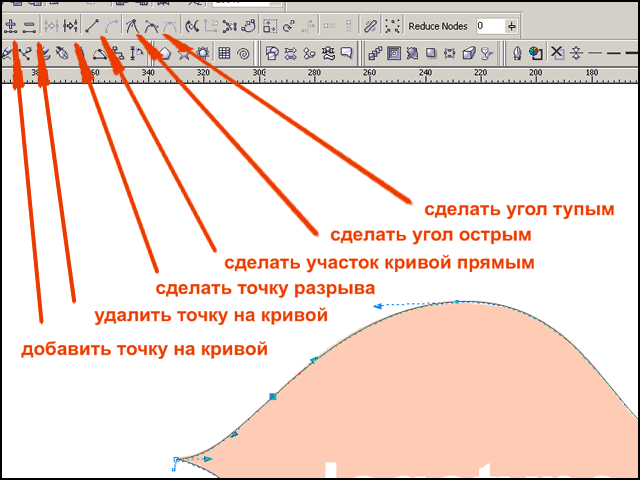Viewport: 640px width, 480px height.
Task: Click the grayed Join Two Nodes icon
Action: coord(51,27)
